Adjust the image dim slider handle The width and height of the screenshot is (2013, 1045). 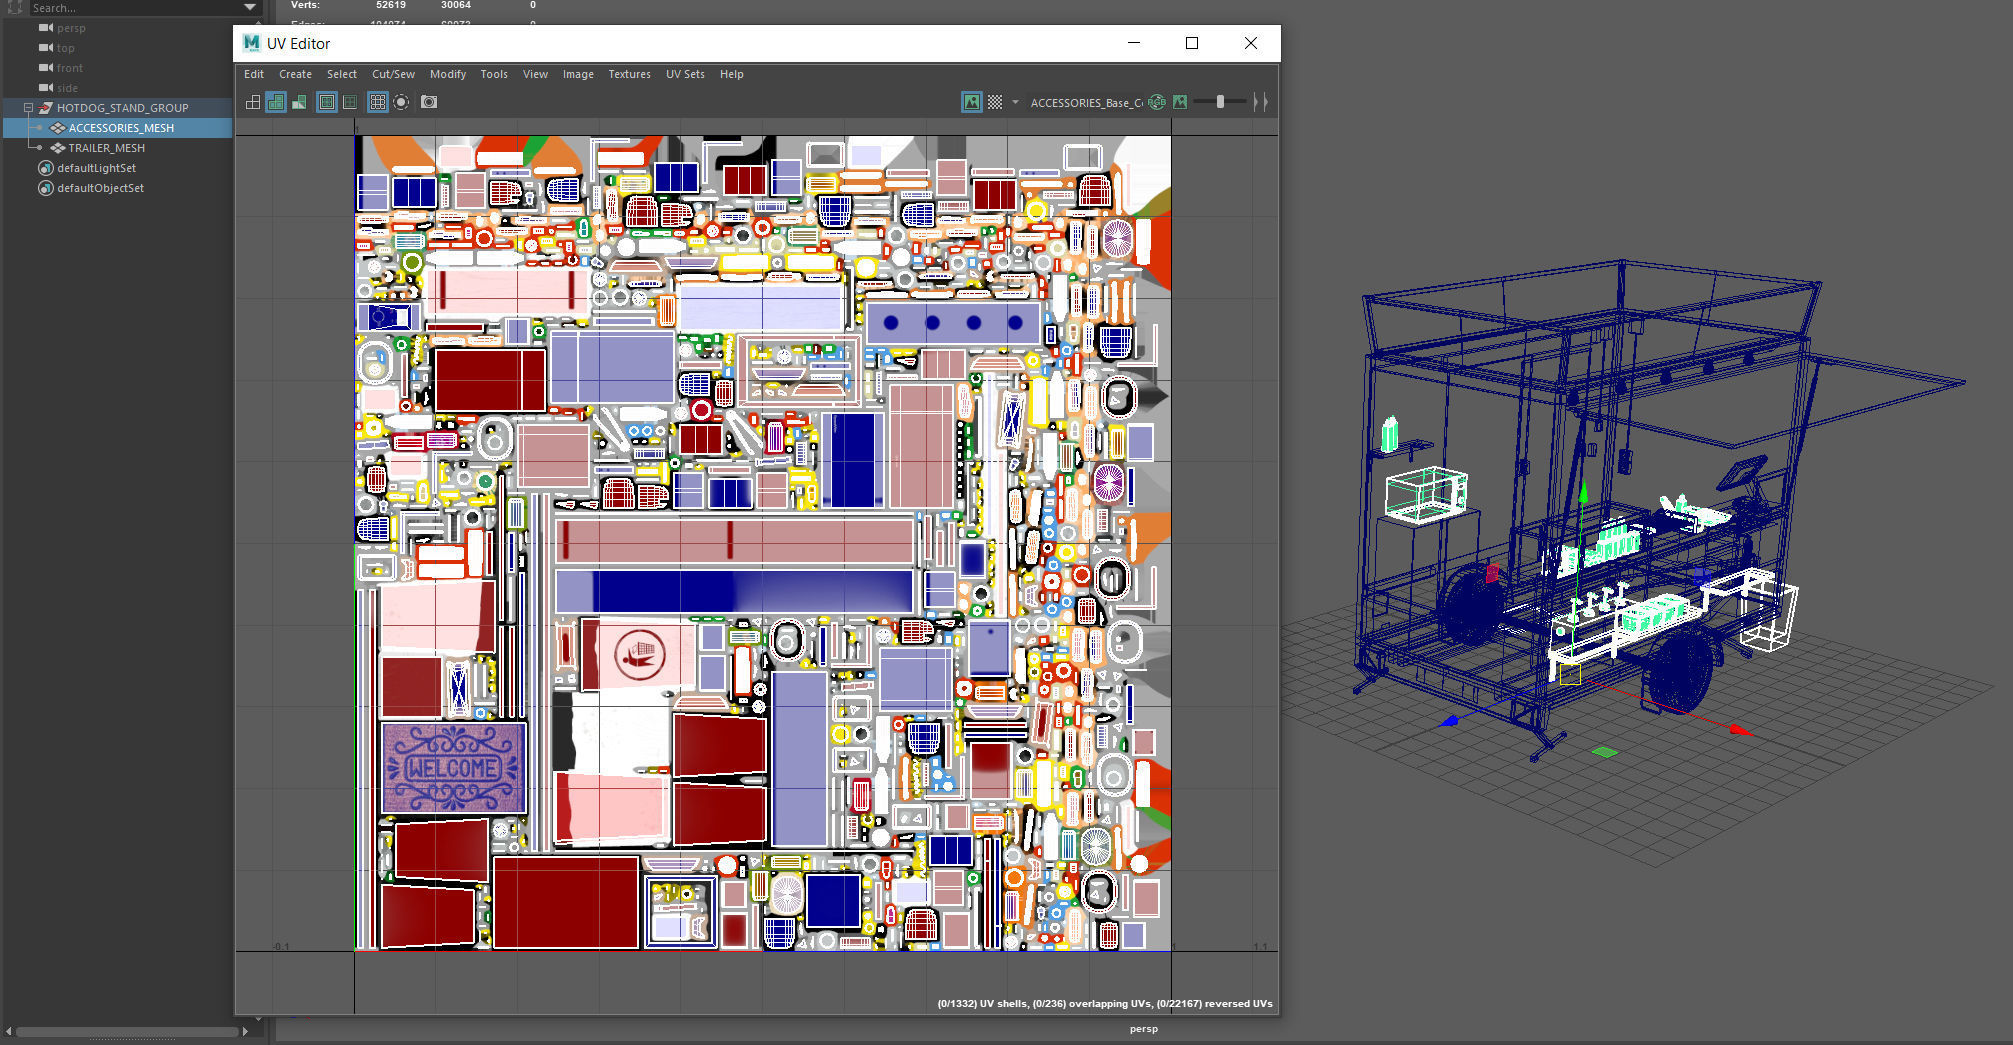tap(1220, 102)
